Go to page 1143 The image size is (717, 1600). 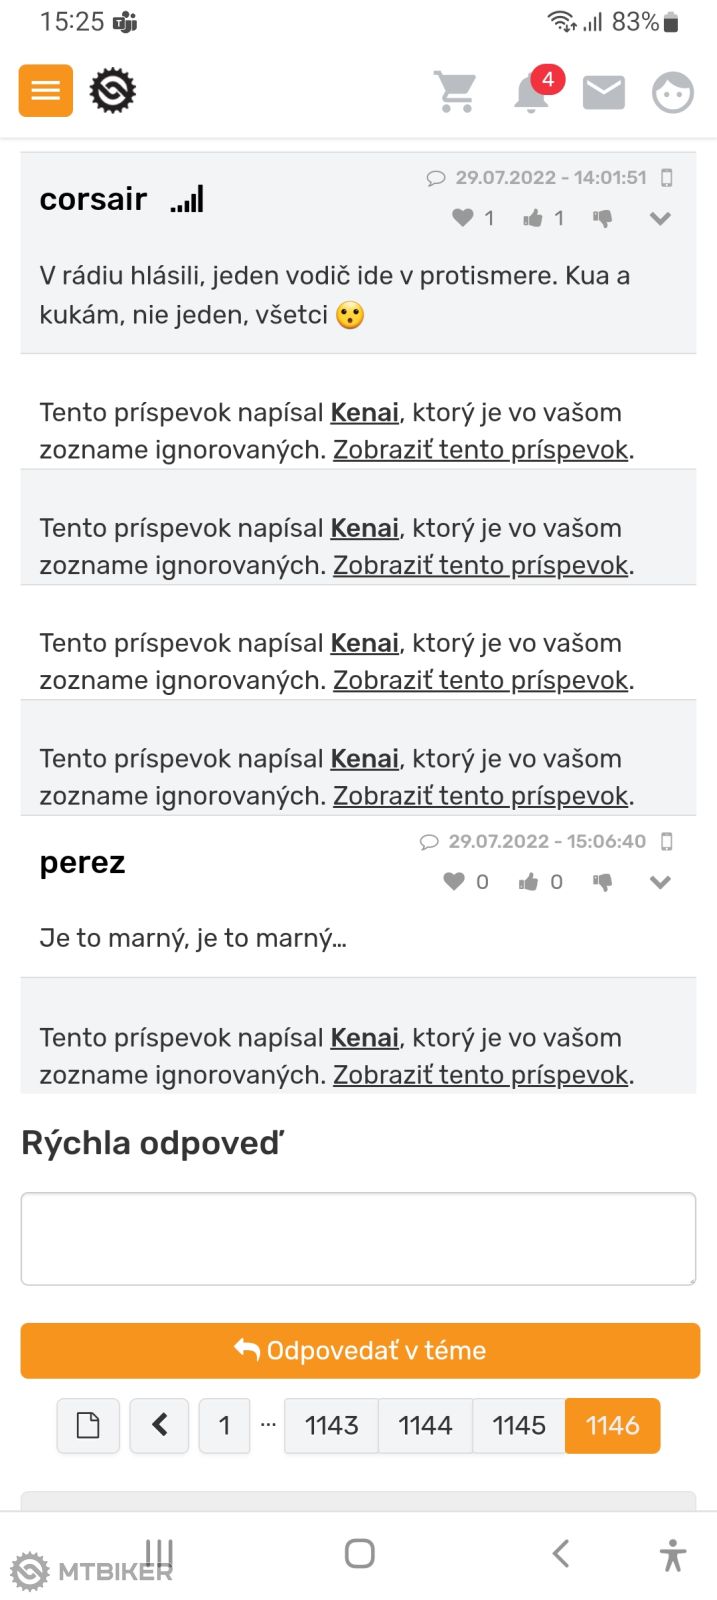[331, 1425]
